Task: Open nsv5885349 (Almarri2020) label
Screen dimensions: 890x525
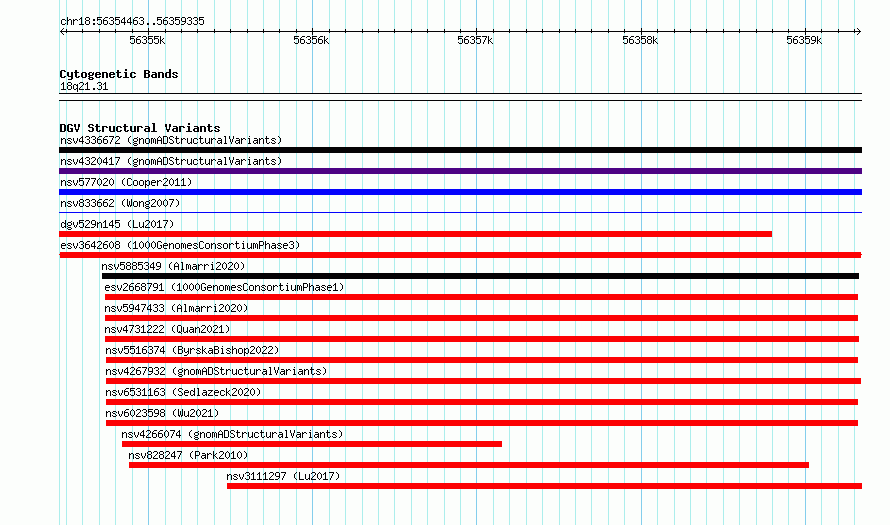Action: tap(173, 266)
